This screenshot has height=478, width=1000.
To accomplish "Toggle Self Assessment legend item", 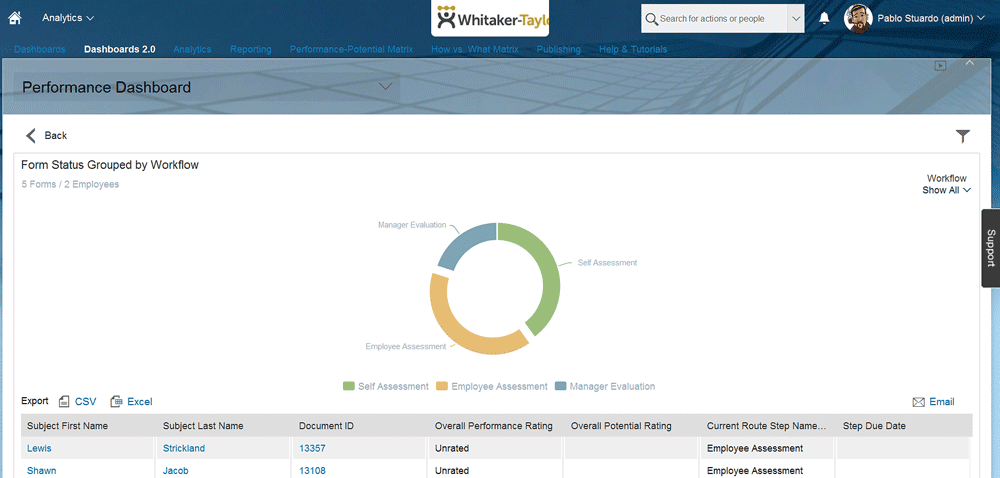I will point(386,386).
